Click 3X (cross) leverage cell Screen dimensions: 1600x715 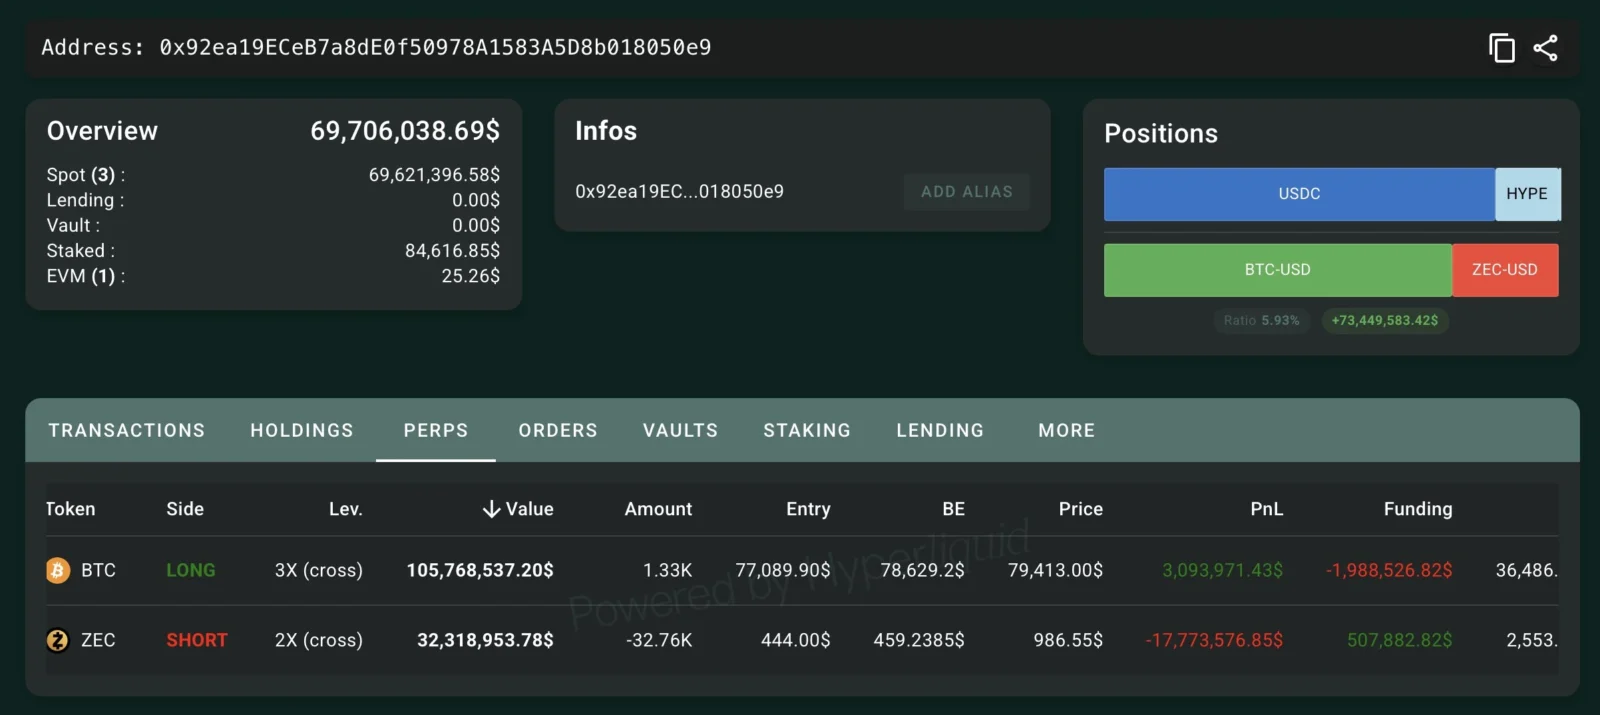pos(319,570)
